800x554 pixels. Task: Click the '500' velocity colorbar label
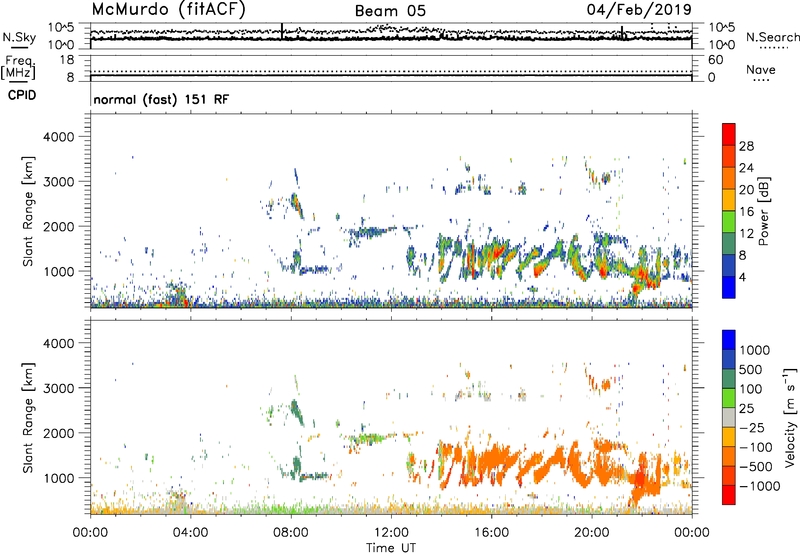pos(751,370)
